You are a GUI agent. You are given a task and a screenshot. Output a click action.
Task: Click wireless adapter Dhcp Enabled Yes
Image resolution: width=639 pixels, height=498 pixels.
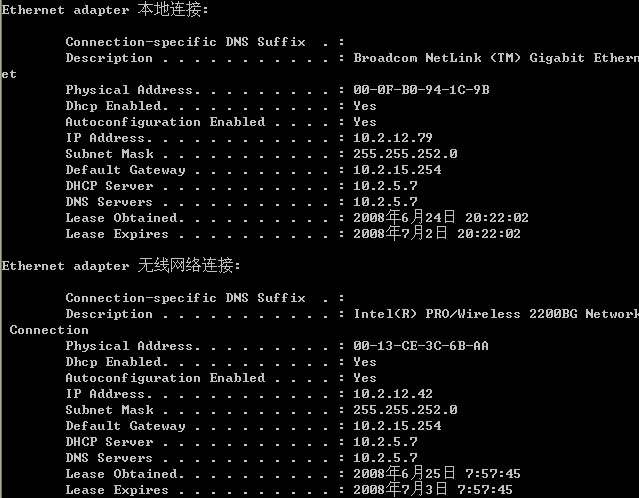pyautogui.click(x=365, y=362)
